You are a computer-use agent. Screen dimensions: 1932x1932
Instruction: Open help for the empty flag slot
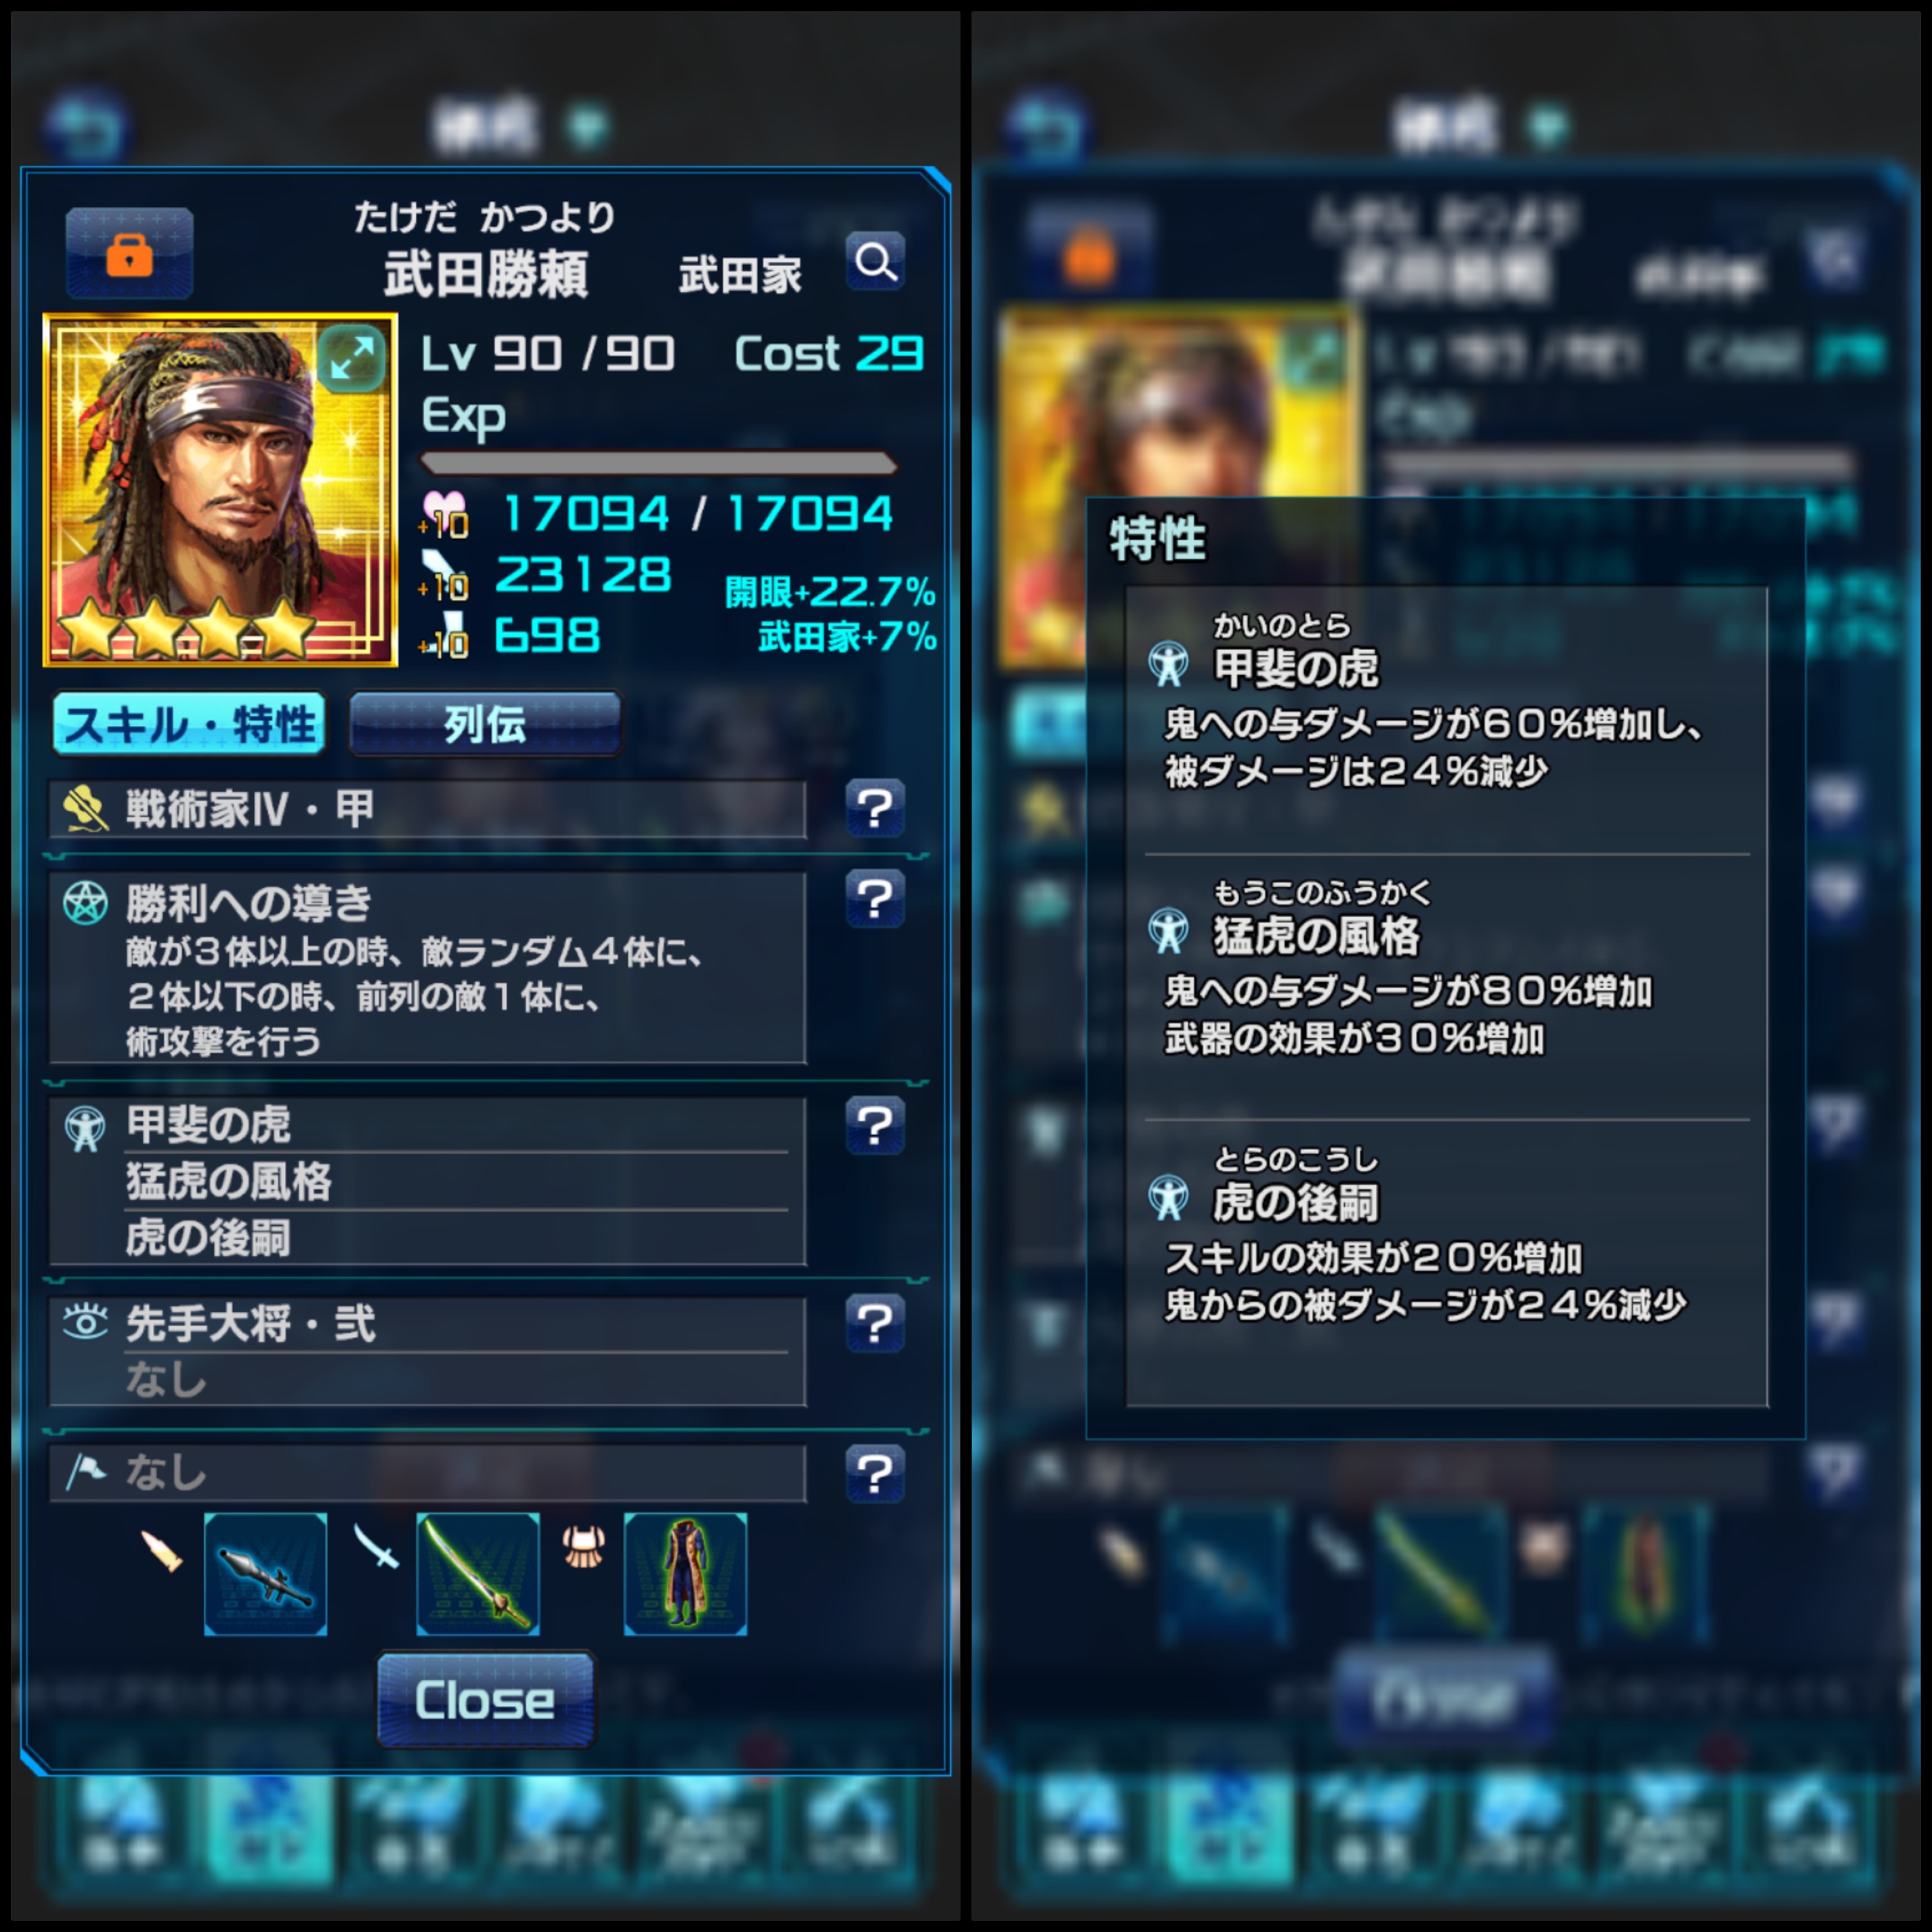coord(875,1473)
